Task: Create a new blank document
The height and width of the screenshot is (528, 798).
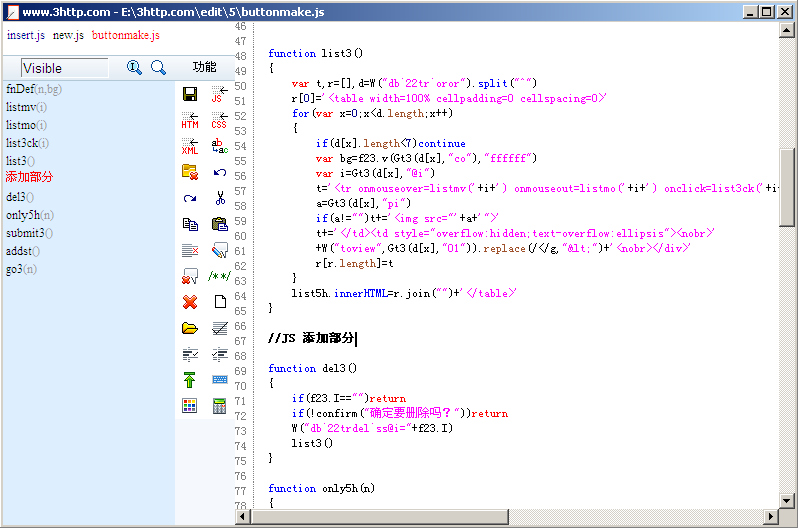Action: (220, 302)
